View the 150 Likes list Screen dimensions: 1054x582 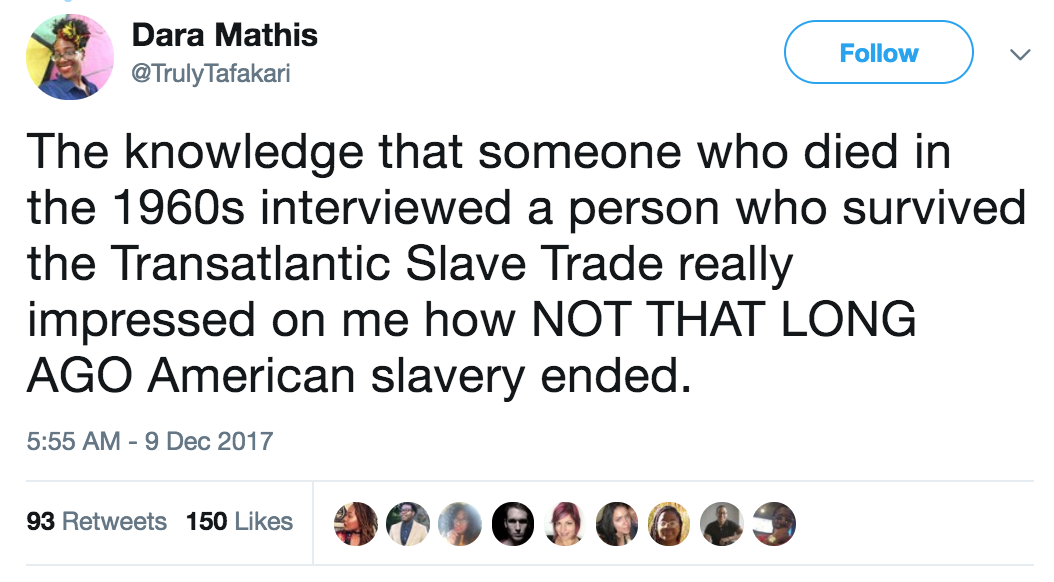click(x=239, y=521)
